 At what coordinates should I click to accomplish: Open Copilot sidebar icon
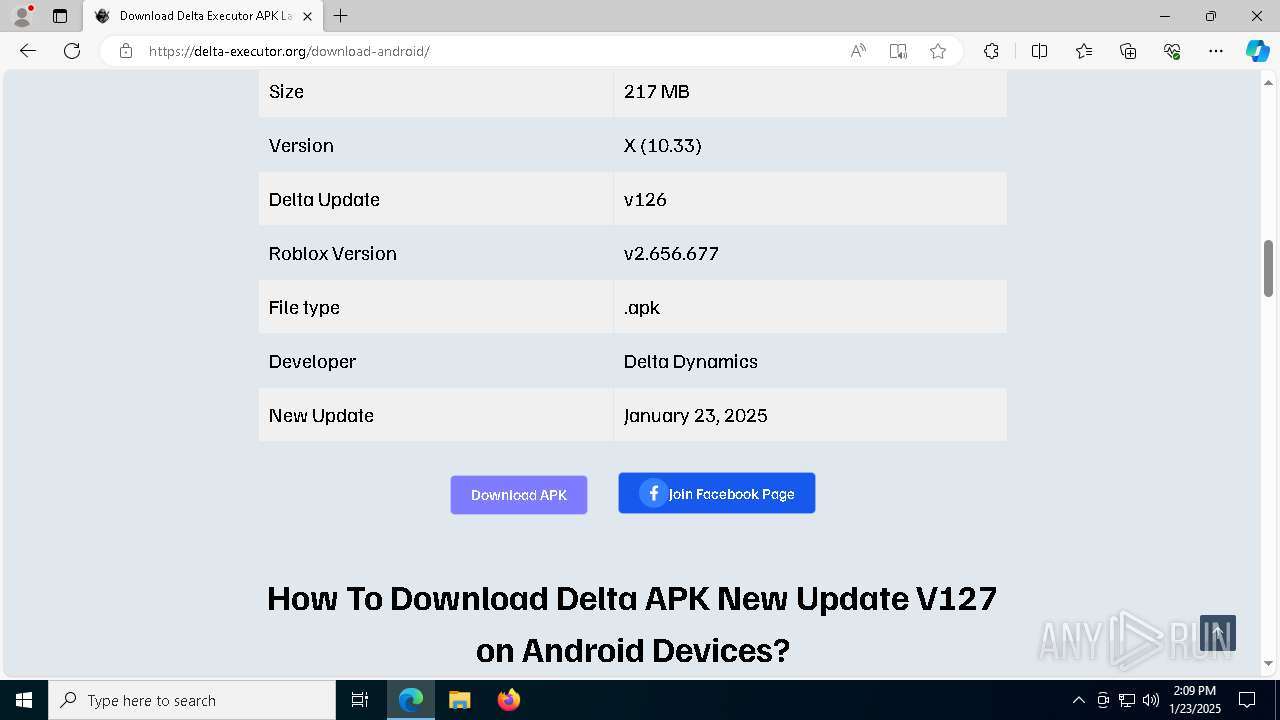point(1257,51)
